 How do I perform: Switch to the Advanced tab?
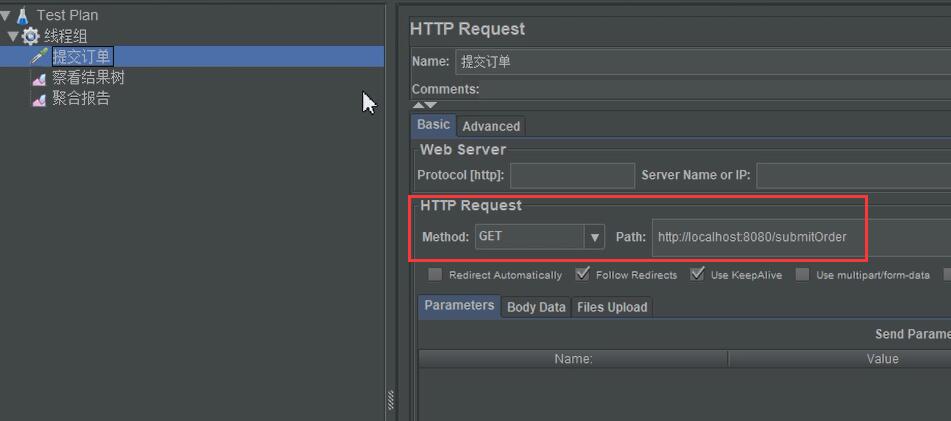tap(491, 126)
